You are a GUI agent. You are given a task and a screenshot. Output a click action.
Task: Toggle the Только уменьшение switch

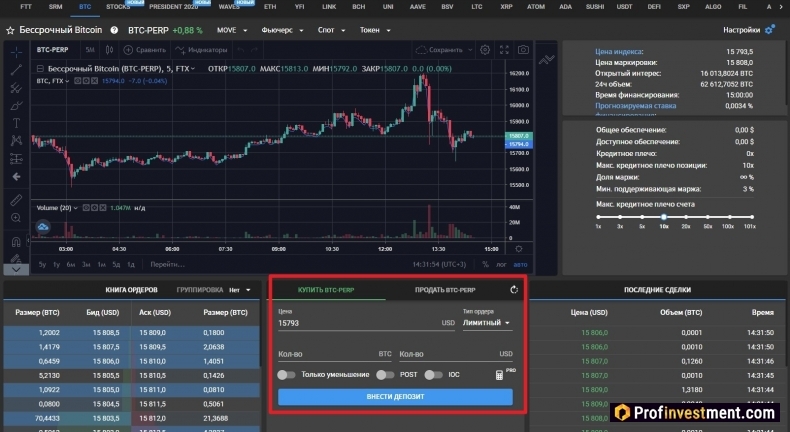coord(286,375)
